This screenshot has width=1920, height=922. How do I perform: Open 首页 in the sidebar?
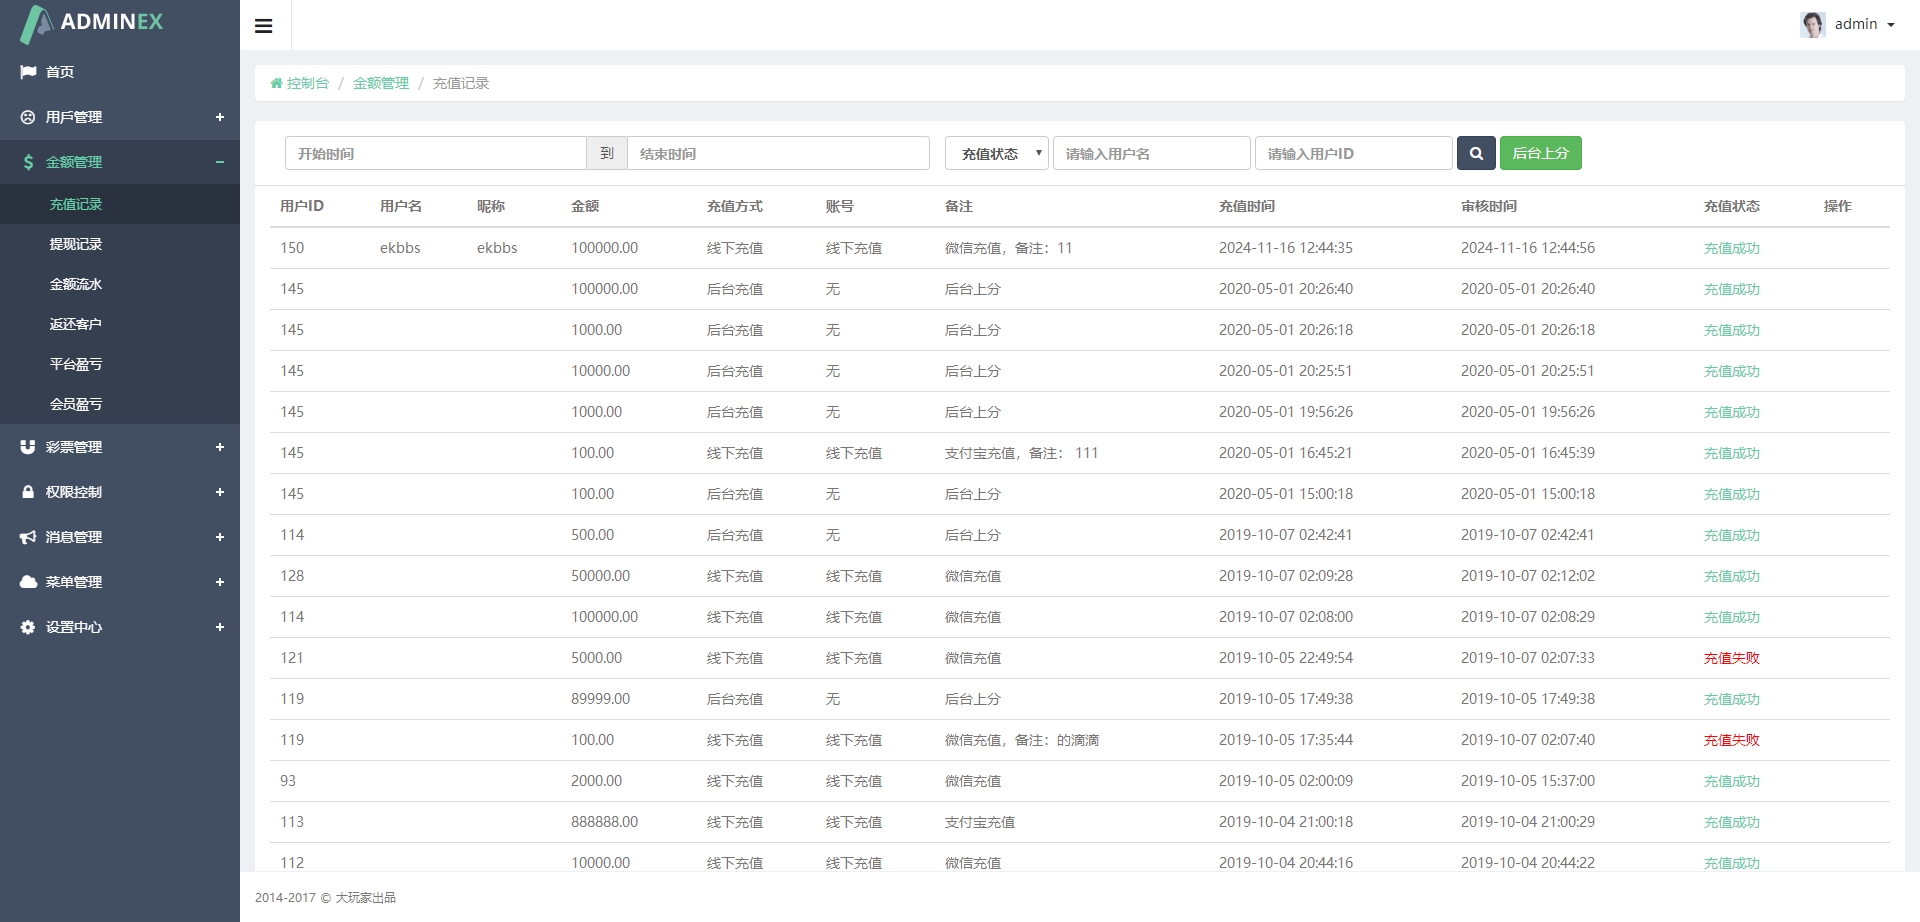coord(60,72)
